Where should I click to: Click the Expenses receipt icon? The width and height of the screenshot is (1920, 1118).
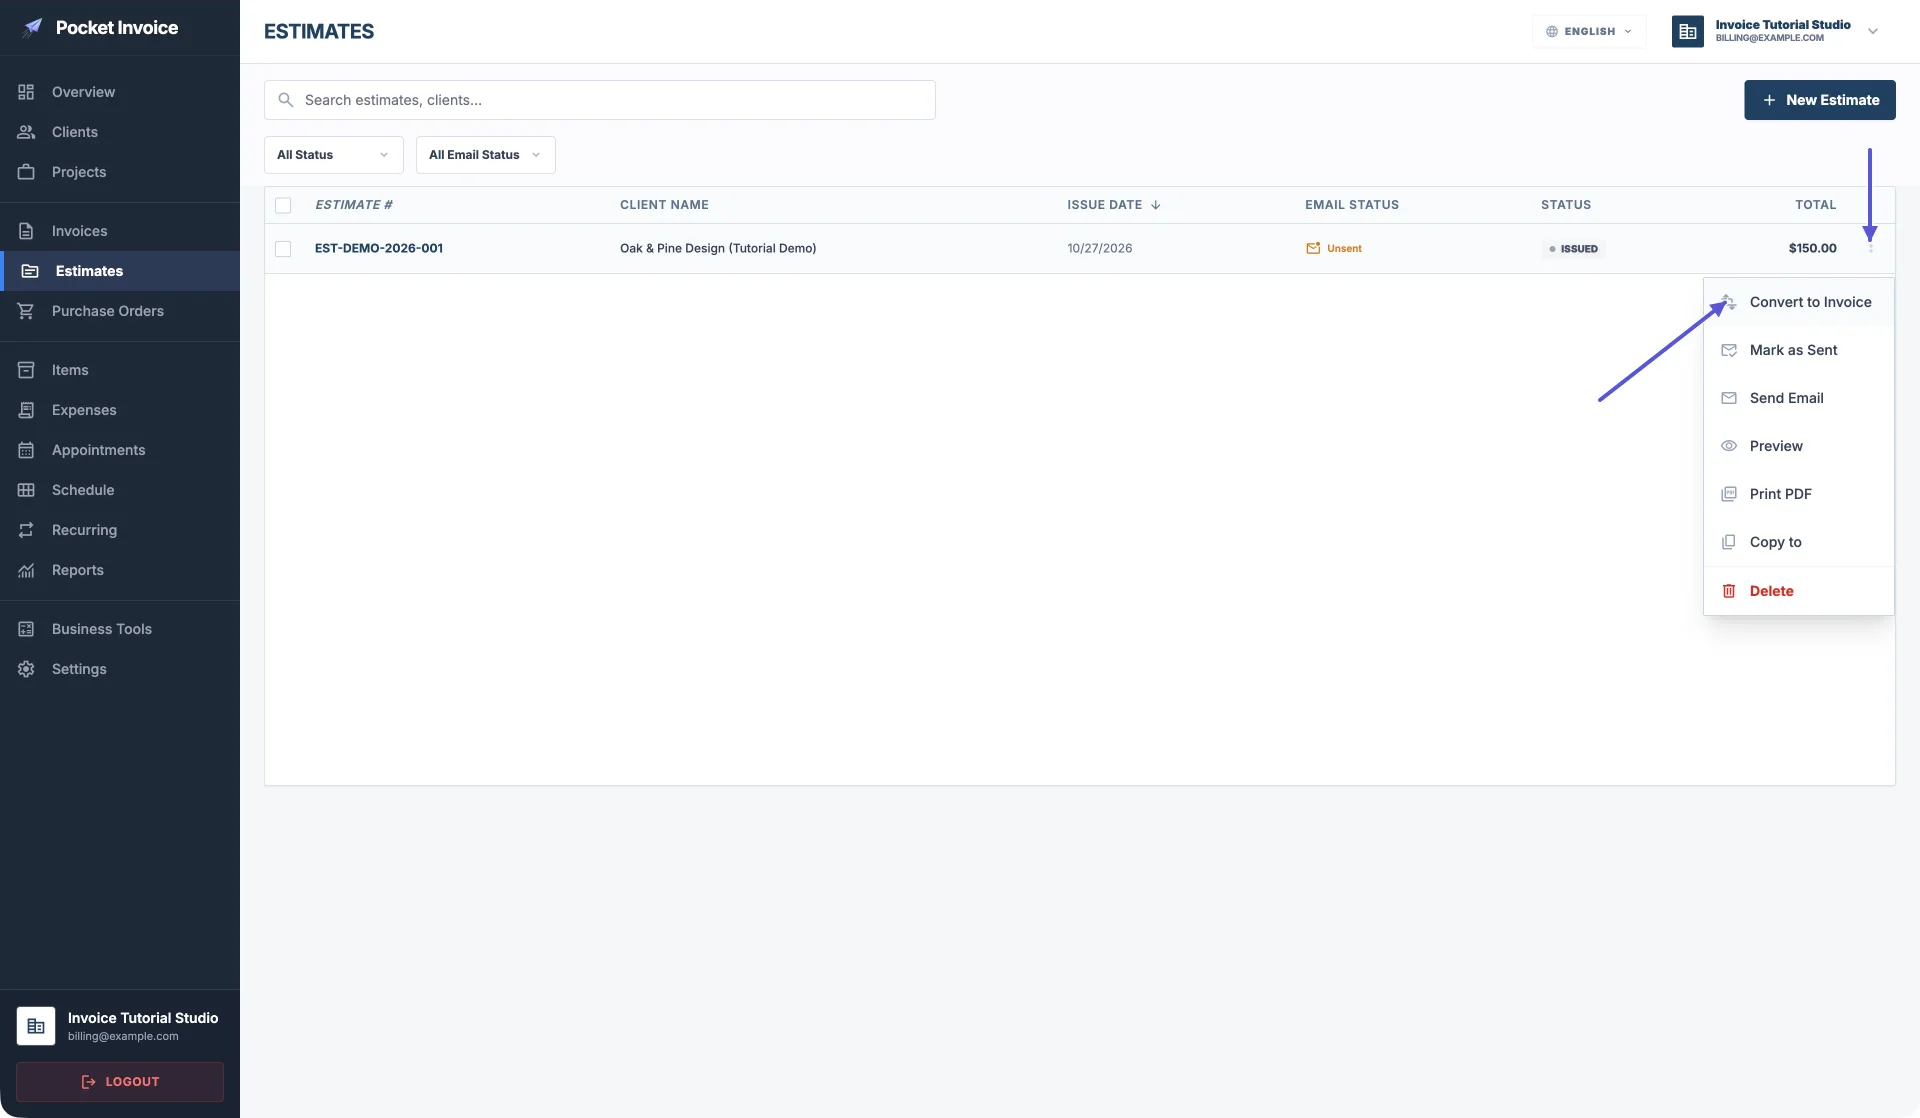click(26, 410)
